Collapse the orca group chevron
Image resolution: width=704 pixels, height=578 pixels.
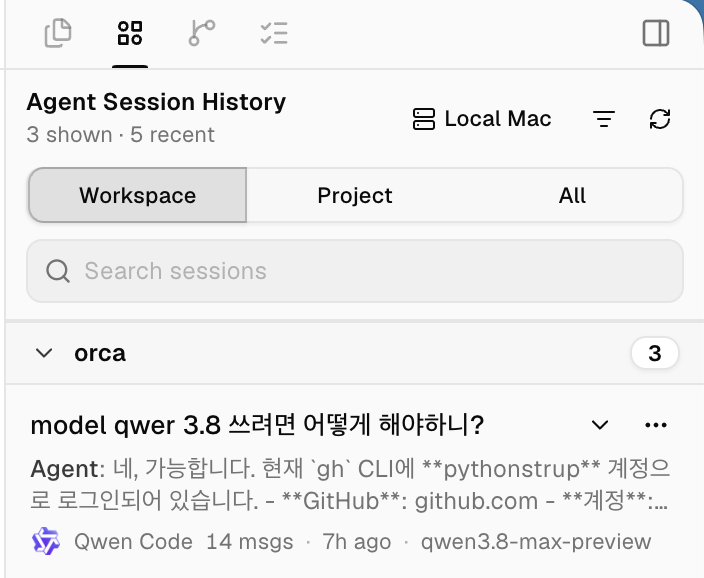[x=44, y=353]
